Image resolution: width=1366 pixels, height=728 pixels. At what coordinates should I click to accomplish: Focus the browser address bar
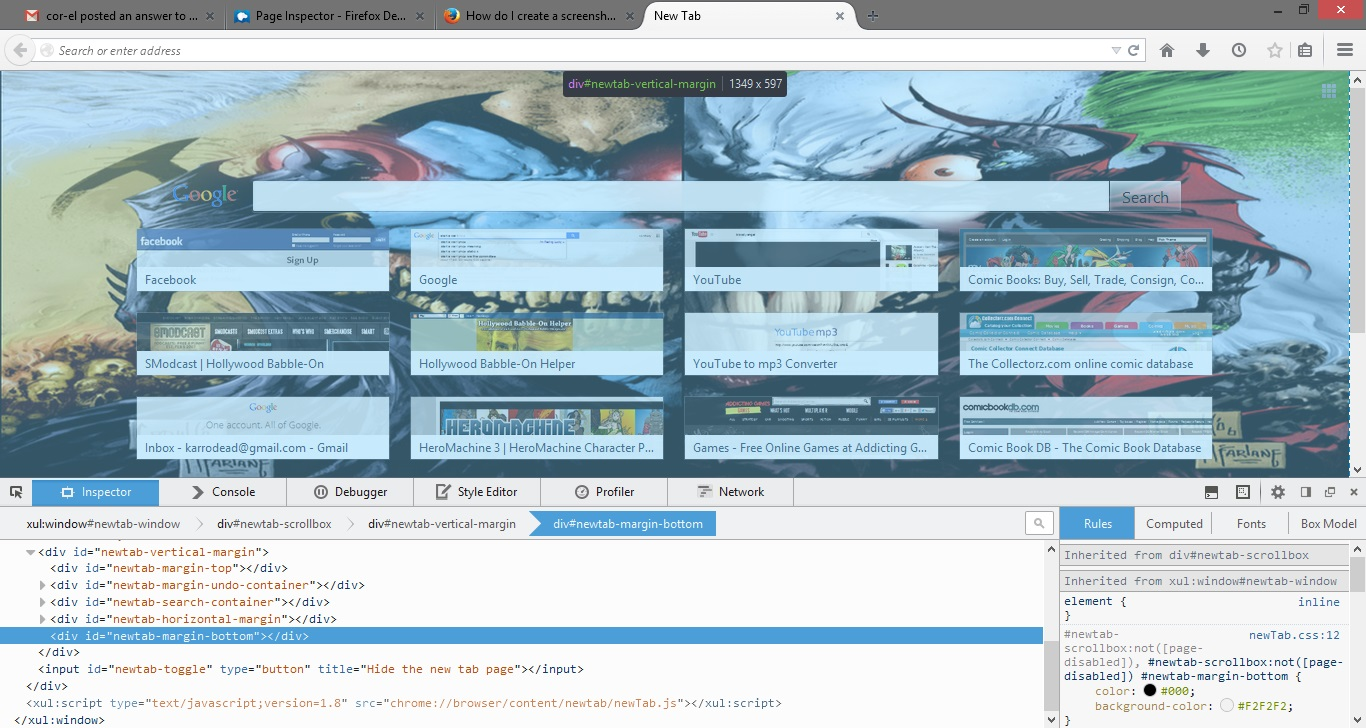click(580, 50)
